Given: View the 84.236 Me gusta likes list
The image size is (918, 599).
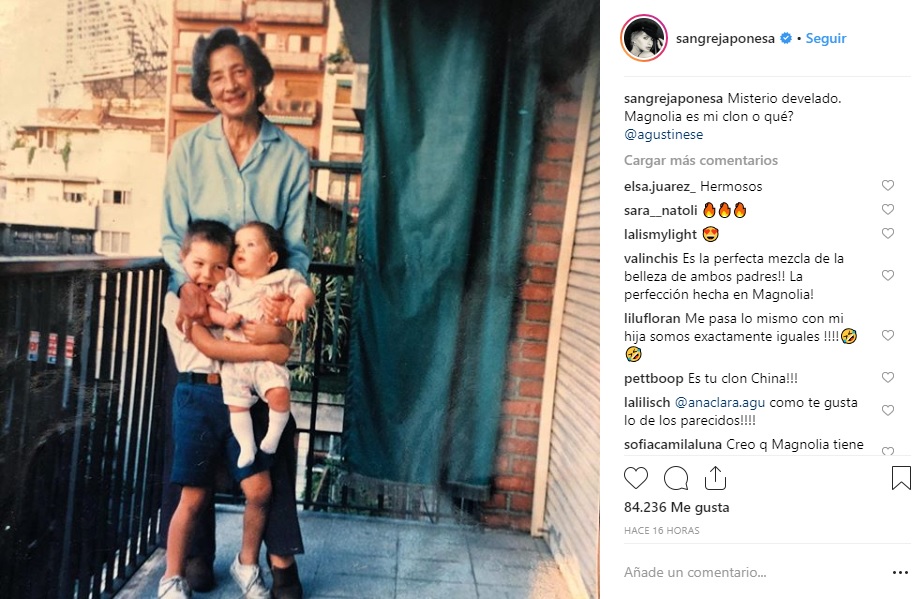Looking at the screenshot, I should tap(676, 507).
